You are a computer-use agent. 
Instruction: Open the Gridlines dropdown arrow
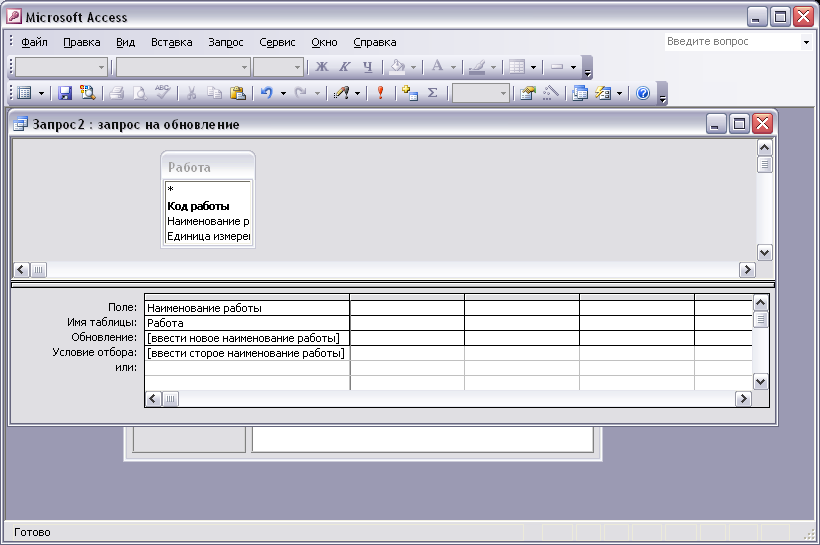point(533,67)
